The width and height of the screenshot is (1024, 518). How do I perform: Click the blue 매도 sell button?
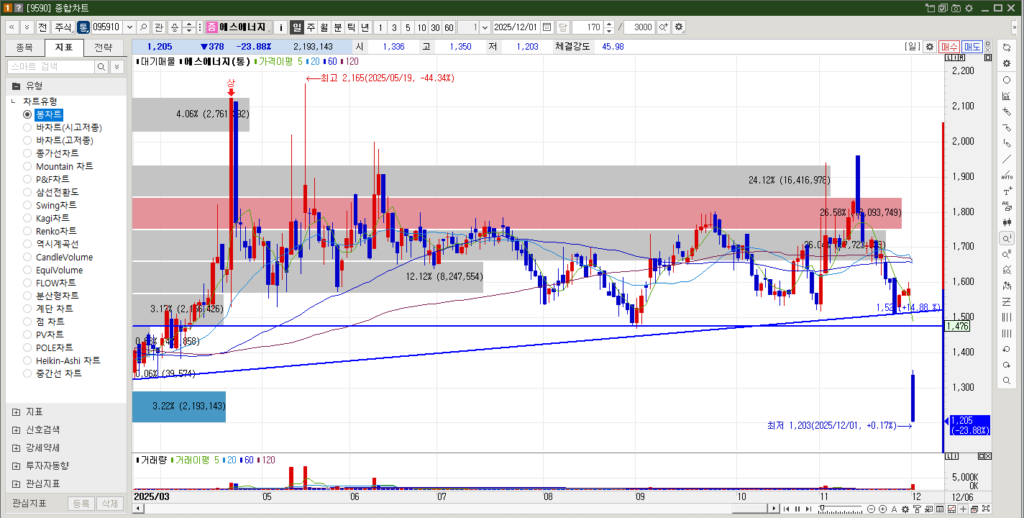tap(972, 46)
